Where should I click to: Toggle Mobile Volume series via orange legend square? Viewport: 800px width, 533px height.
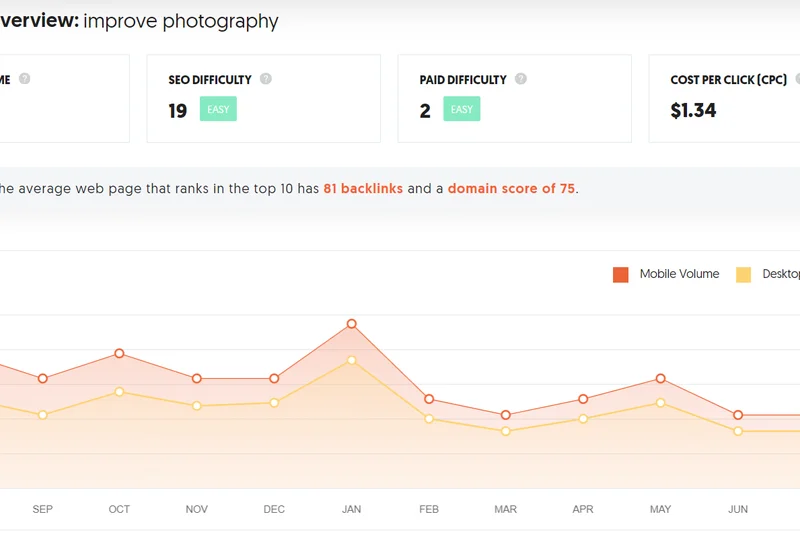621,274
